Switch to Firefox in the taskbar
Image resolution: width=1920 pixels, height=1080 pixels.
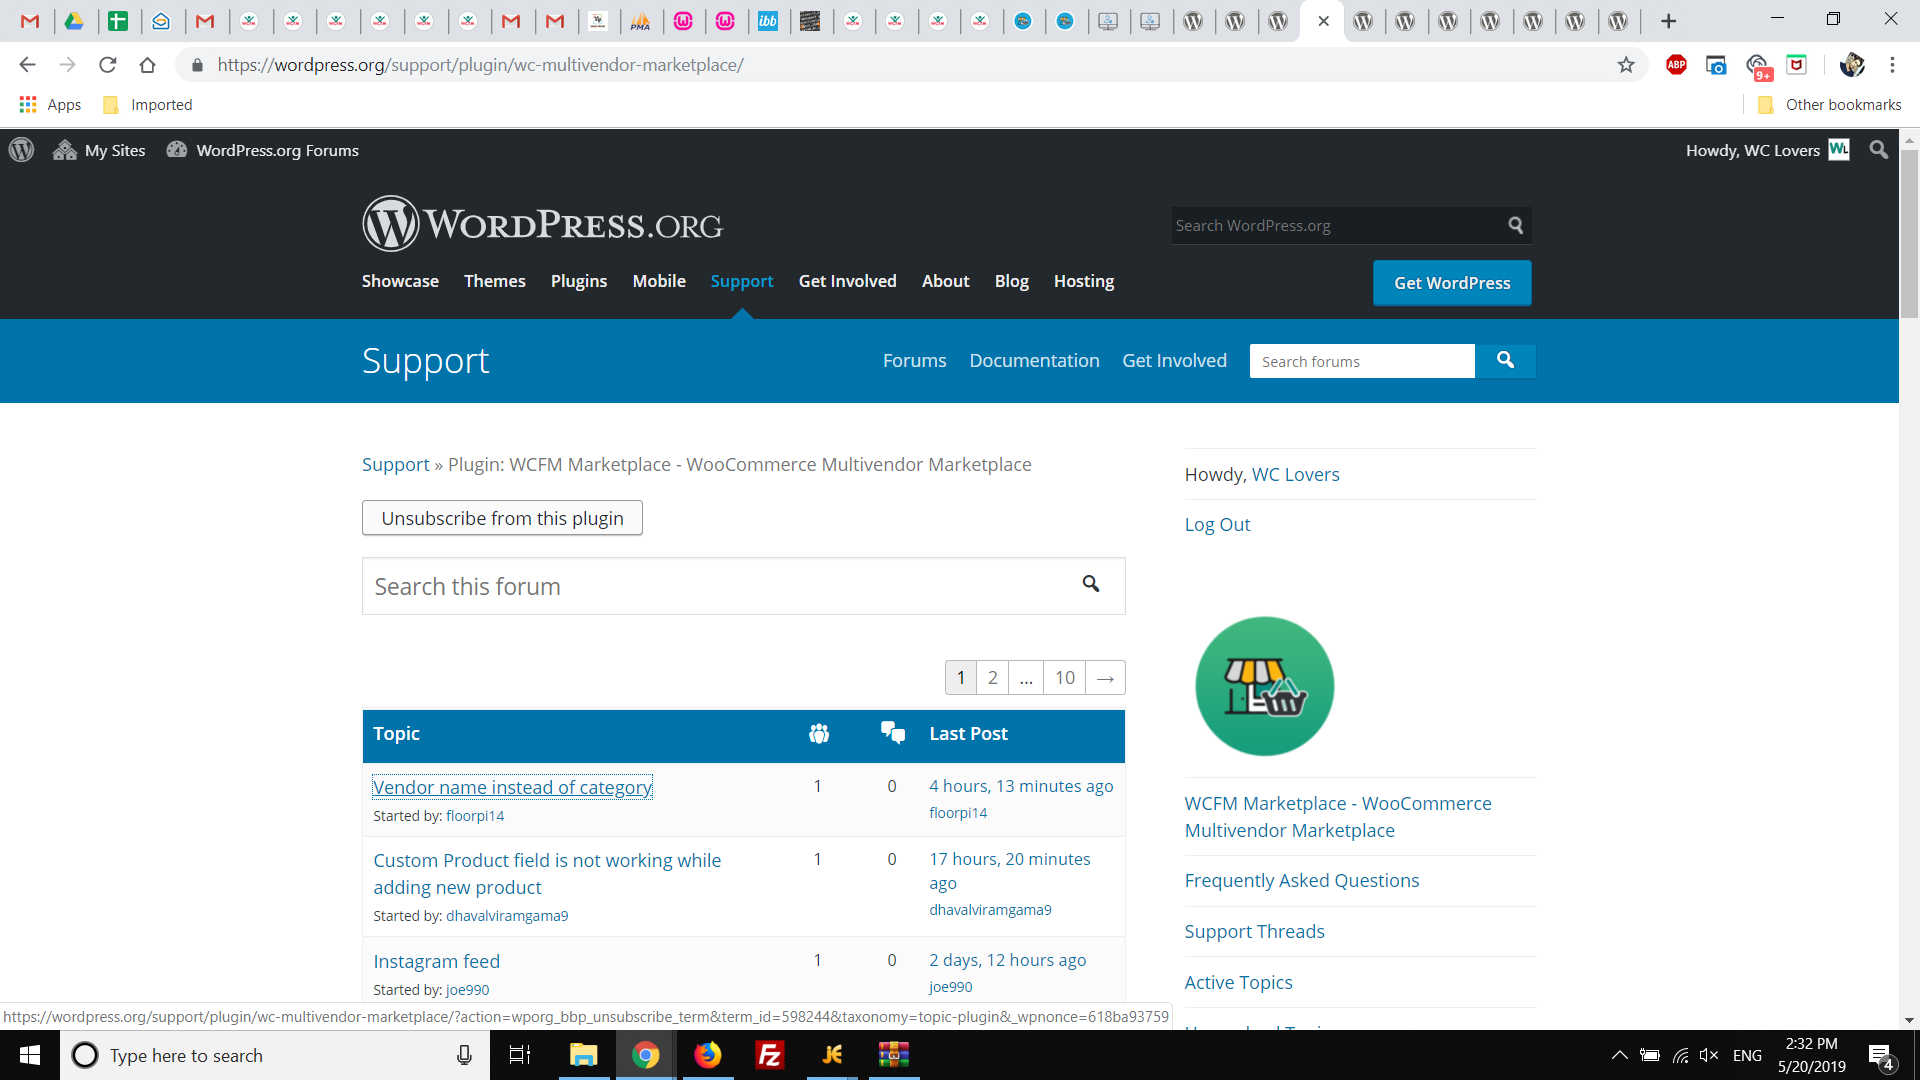coord(708,1055)
